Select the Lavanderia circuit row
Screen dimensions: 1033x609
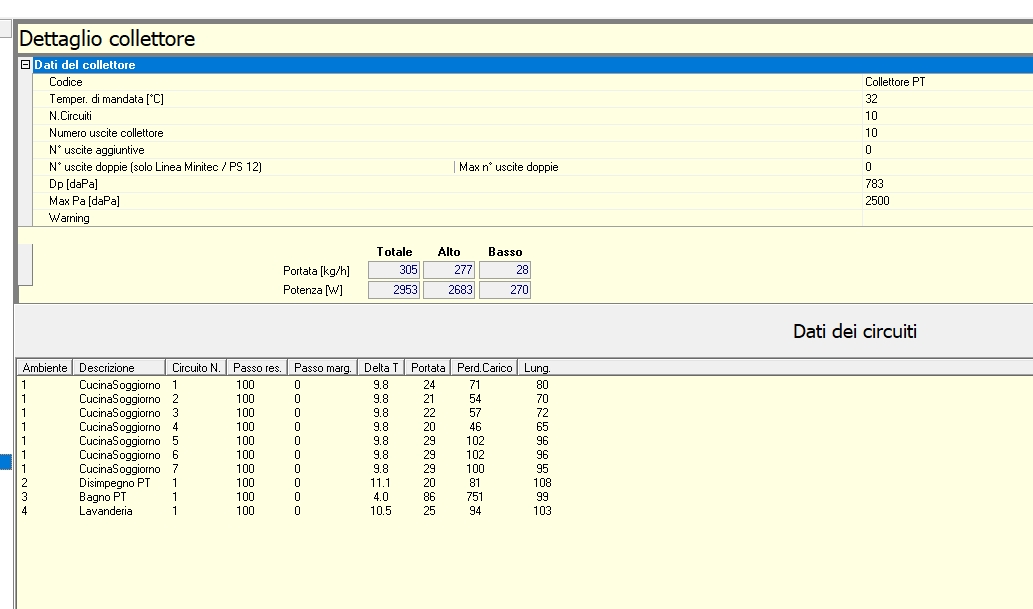[x=105, y=511]
